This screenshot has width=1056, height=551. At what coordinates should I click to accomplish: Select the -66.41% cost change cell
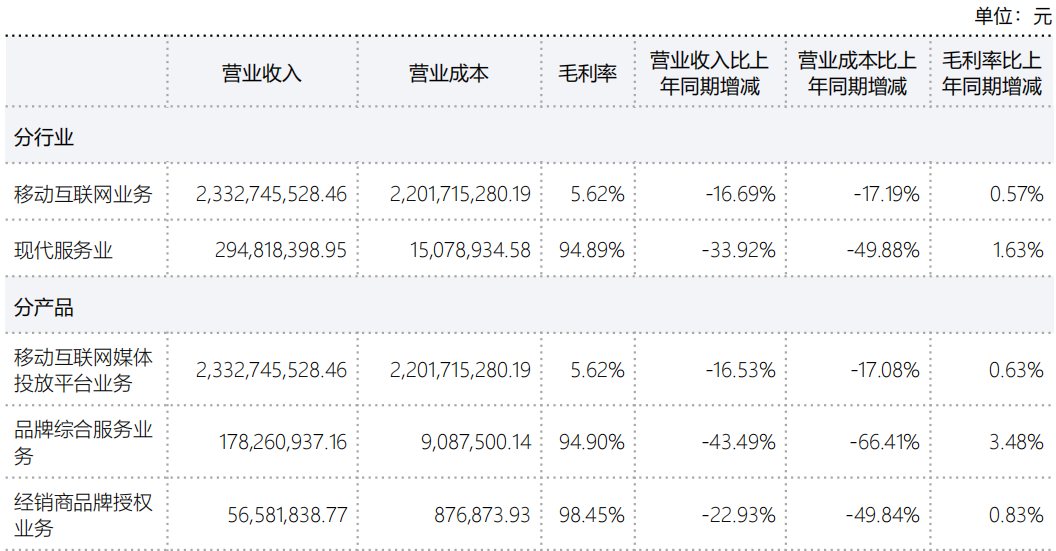click(x=886, y=442)
